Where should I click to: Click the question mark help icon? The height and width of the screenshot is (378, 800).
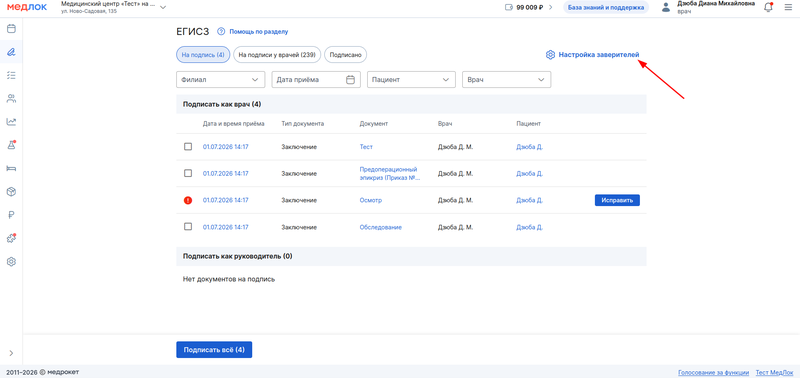click(x=221, y=32)
